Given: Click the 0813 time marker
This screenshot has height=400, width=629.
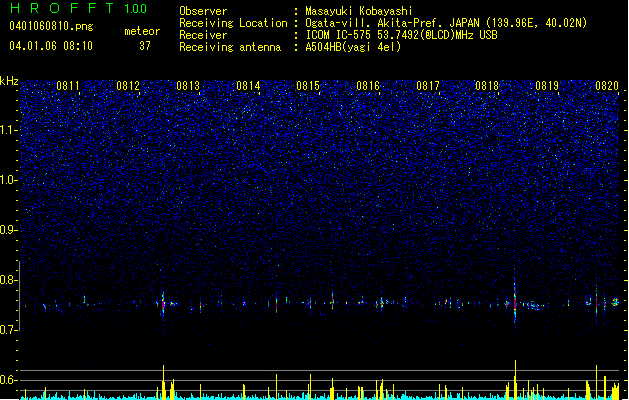Looking at the screenshot, I should tap(188, 86).
